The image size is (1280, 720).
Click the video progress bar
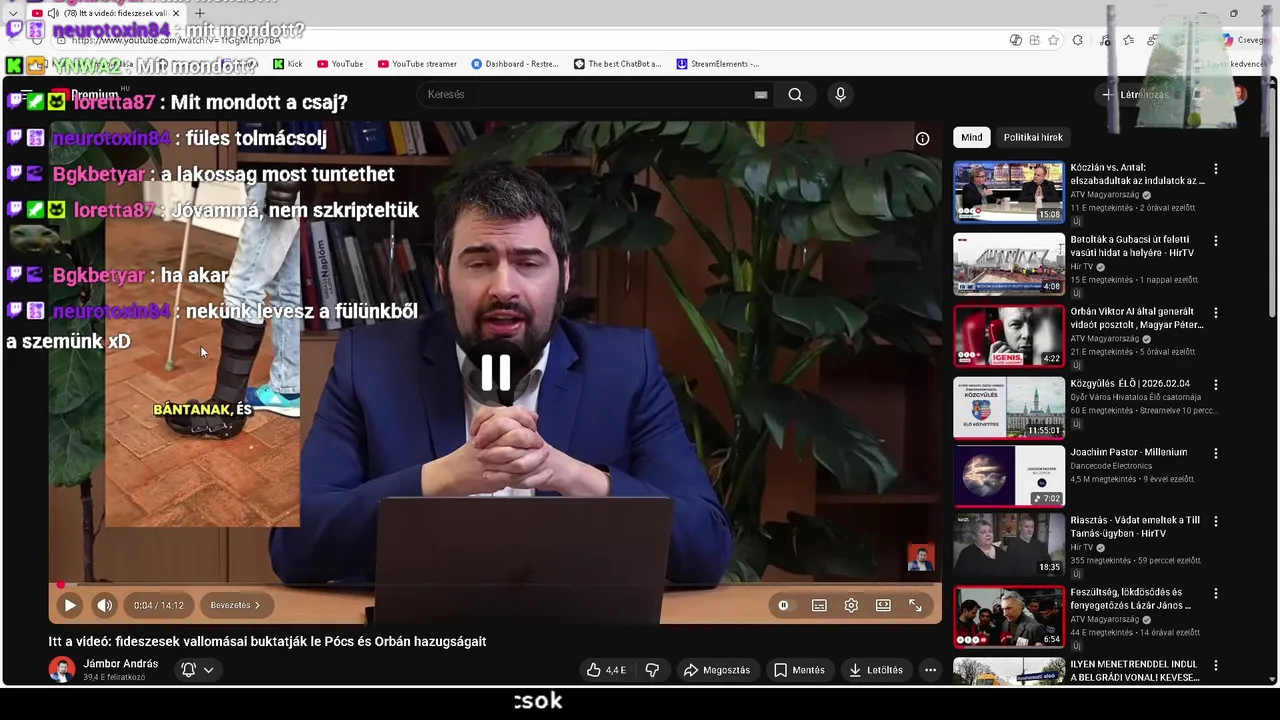point(495,584)
